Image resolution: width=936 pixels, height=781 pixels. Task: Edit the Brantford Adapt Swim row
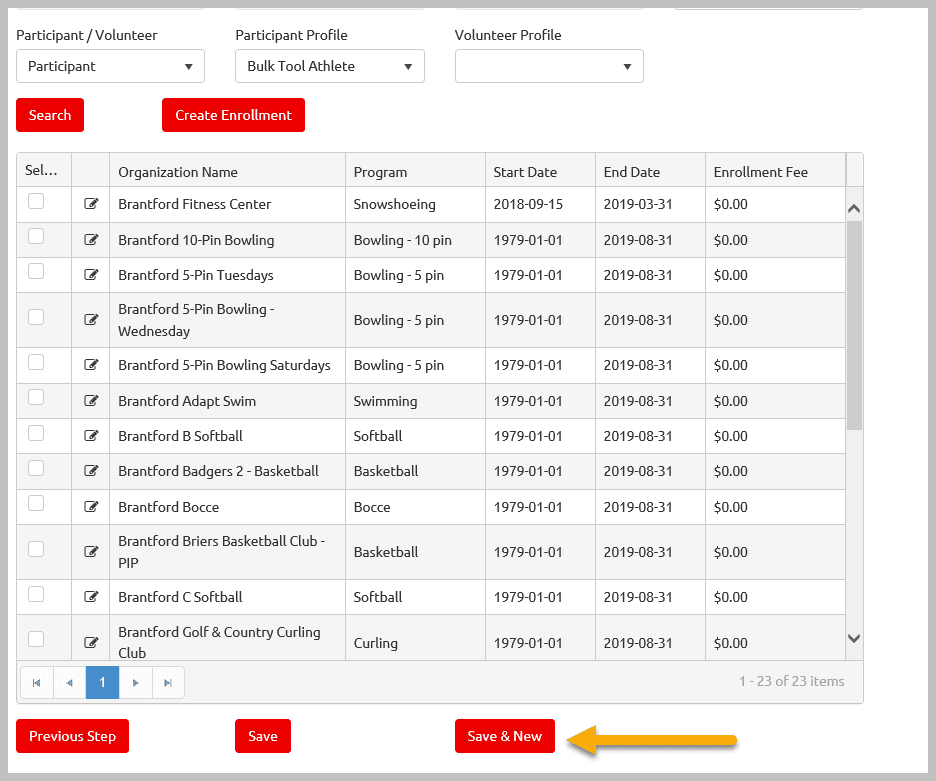[x=91, y=400]
